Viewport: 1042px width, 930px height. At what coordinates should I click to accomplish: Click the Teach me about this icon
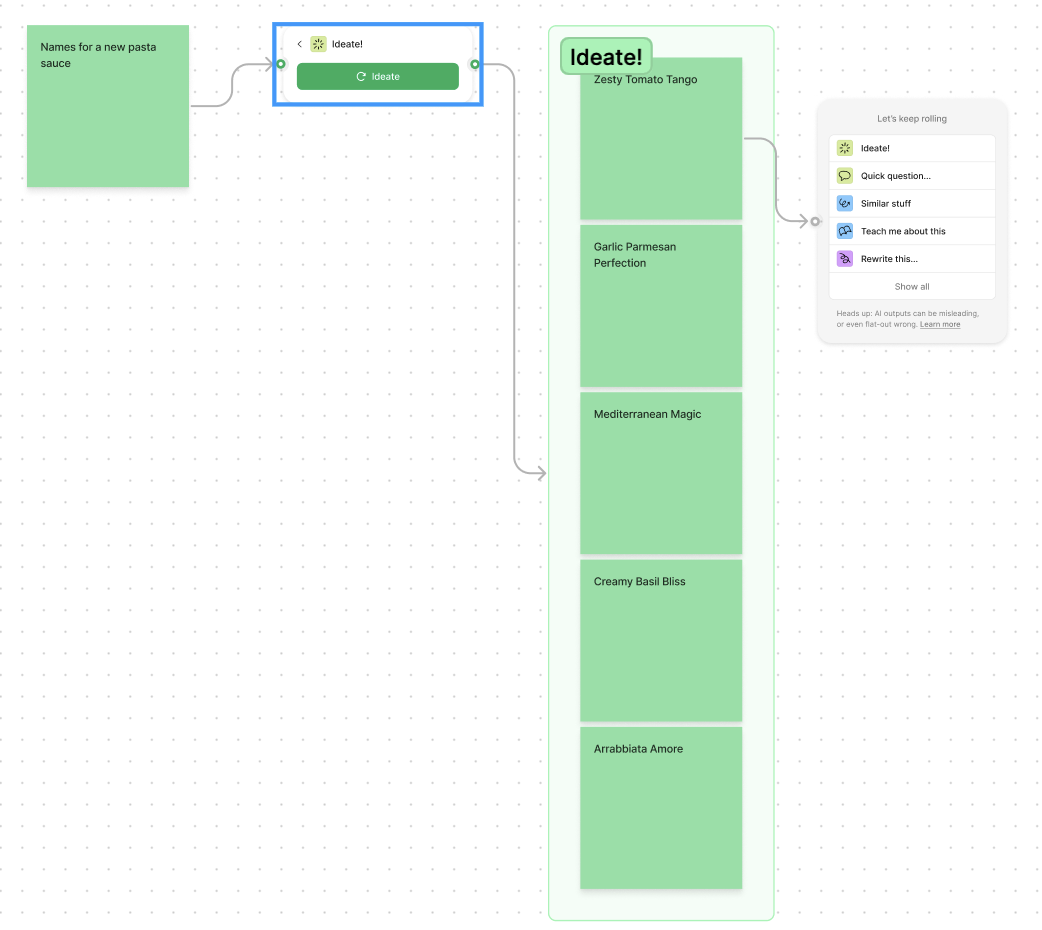(x=845, y=231)
